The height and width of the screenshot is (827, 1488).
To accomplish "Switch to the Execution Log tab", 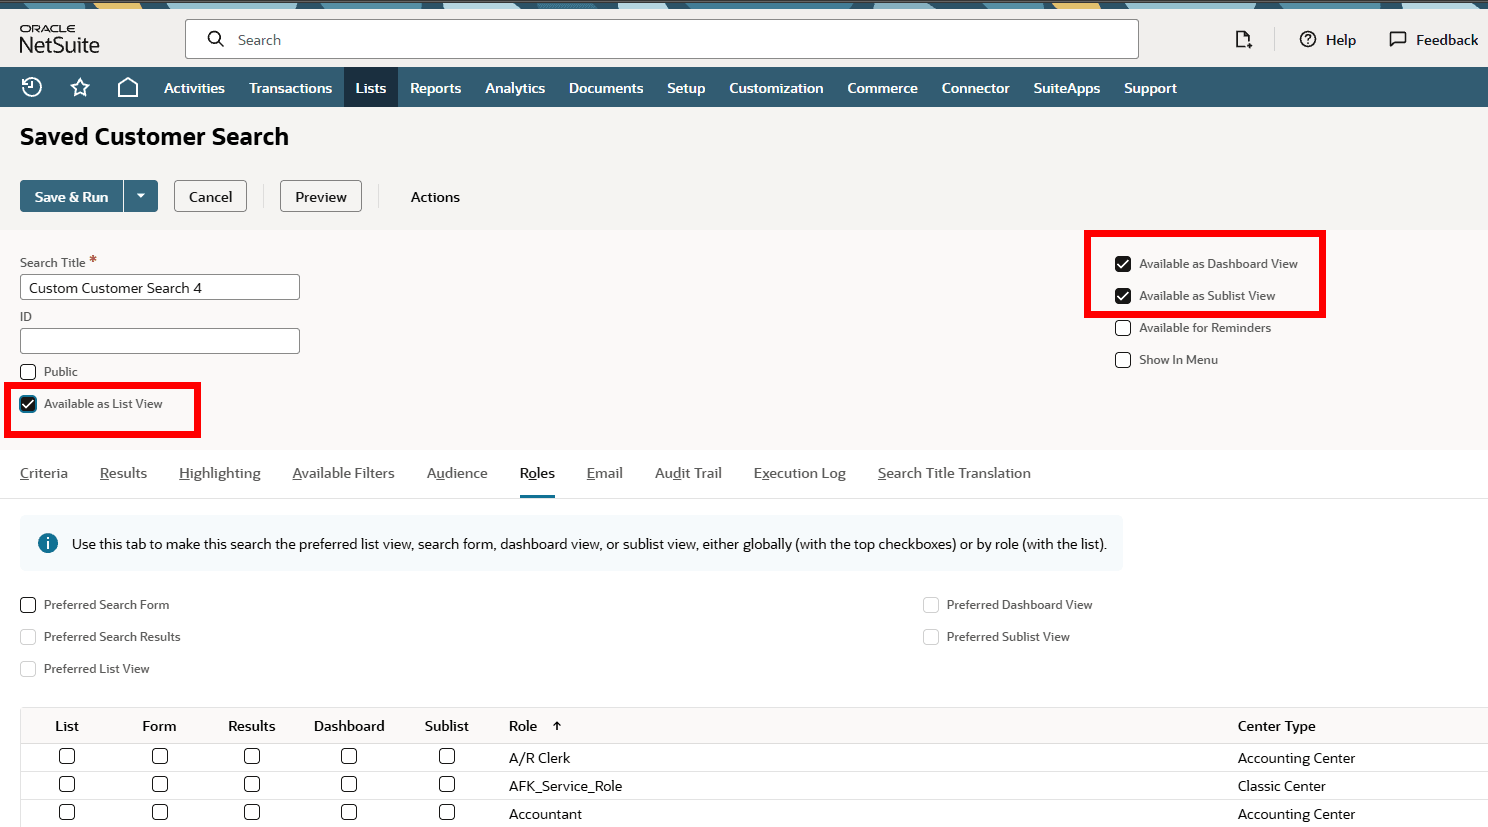I will pos(800,473).
